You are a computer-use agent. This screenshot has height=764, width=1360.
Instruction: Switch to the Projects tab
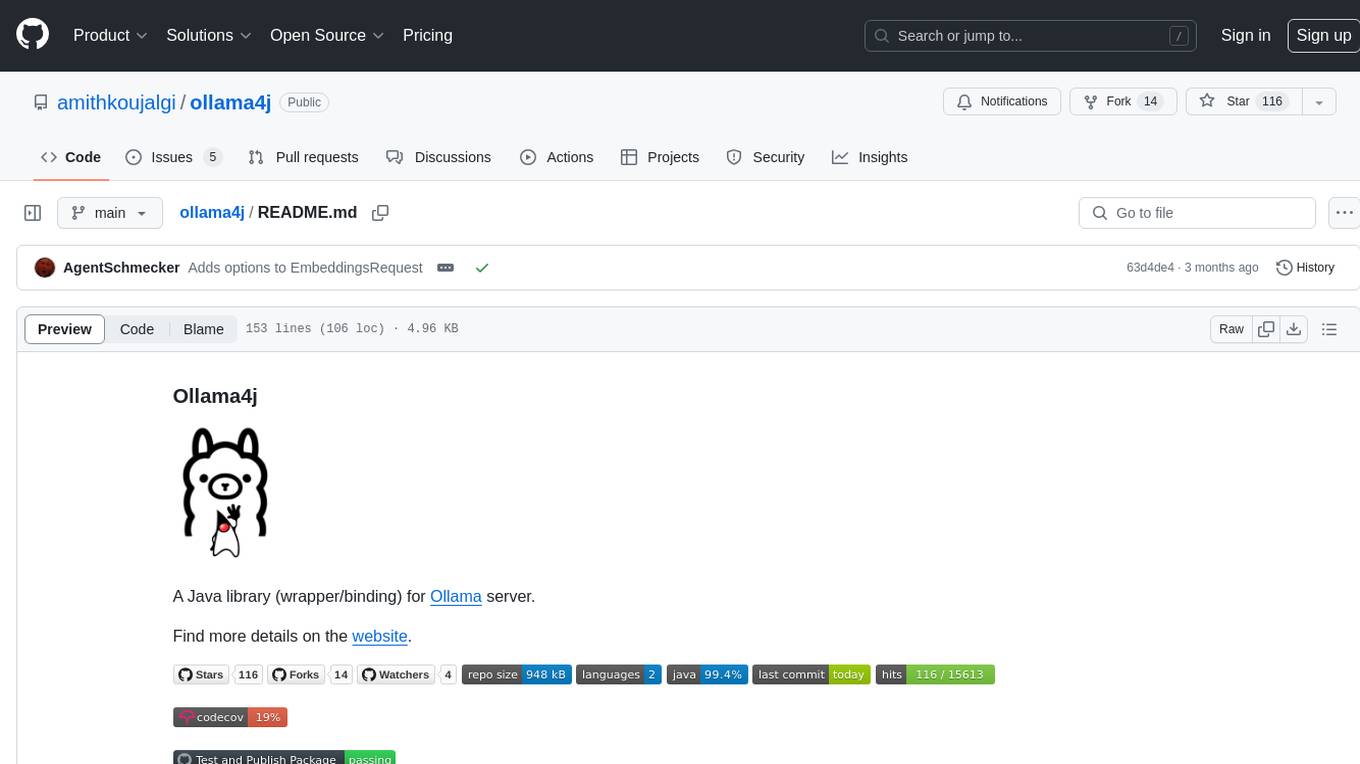(x=660, y=157)
